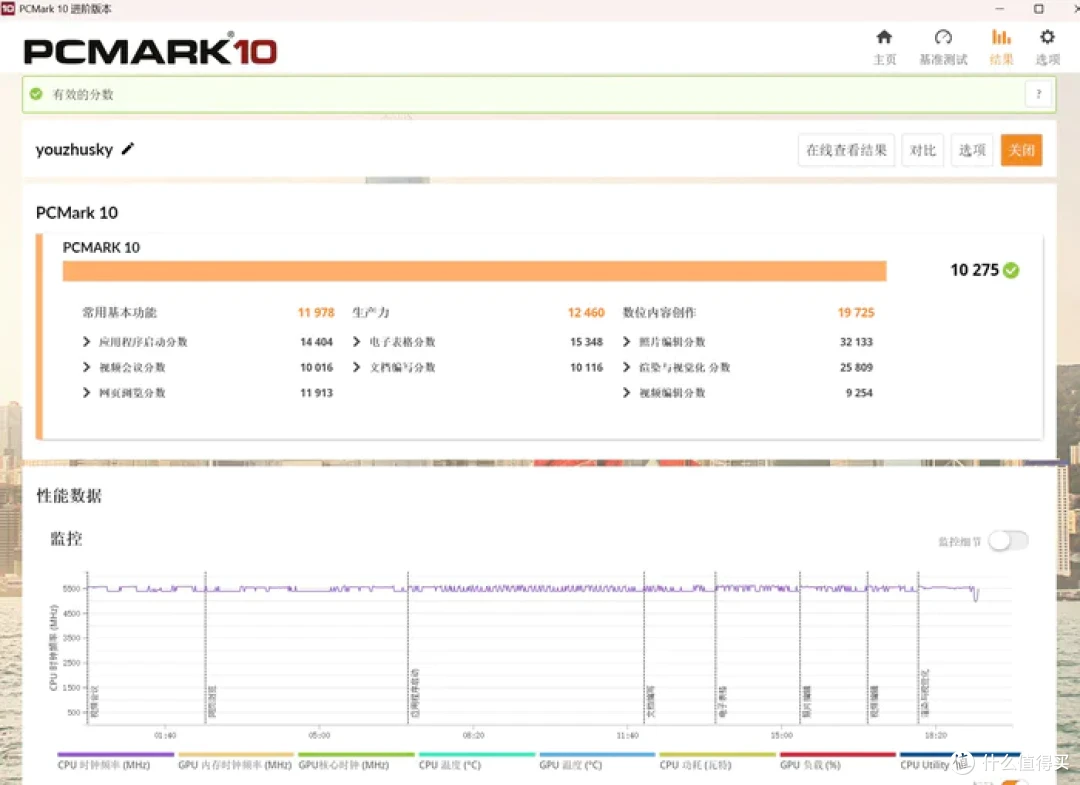Click the green check beside 有效的分数
This screenshot has height=785, width=1080.
(37, 94)
